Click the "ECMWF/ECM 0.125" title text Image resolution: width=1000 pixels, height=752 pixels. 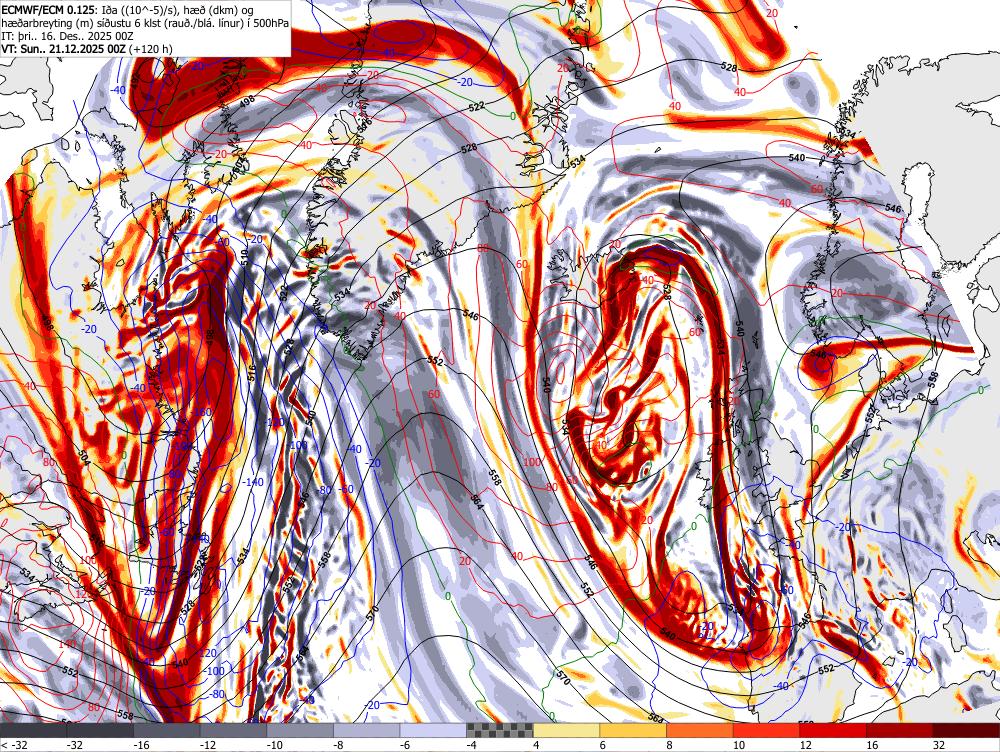48,11
